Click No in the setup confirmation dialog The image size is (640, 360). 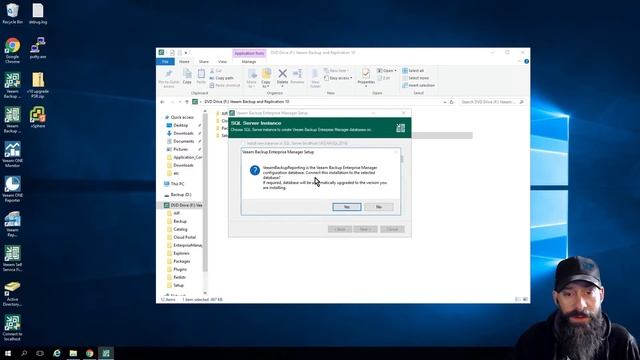tap(378, 207)
